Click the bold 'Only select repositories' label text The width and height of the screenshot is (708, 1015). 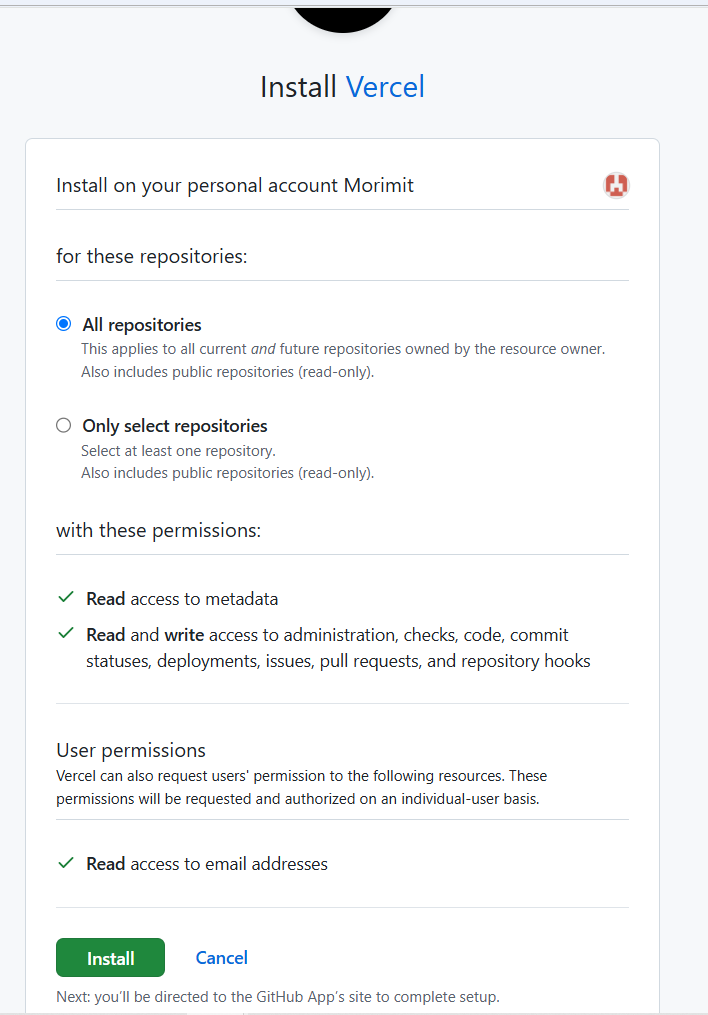(x=175, y=426)
